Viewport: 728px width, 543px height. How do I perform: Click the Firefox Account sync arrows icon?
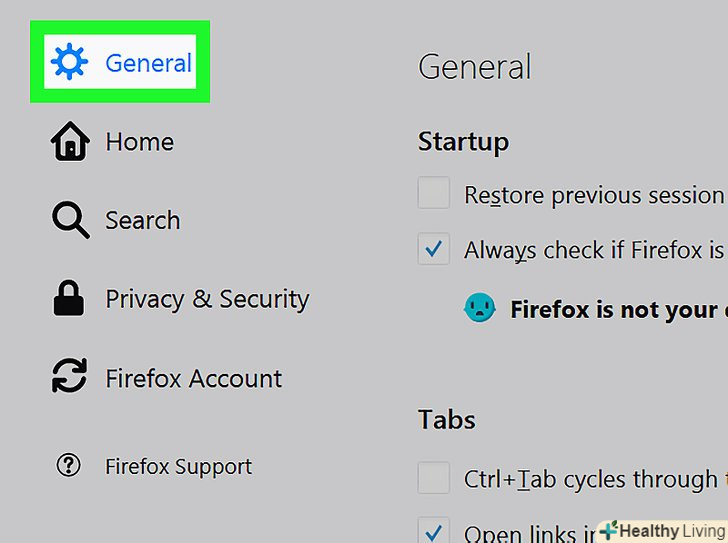(x=69, y=378)
